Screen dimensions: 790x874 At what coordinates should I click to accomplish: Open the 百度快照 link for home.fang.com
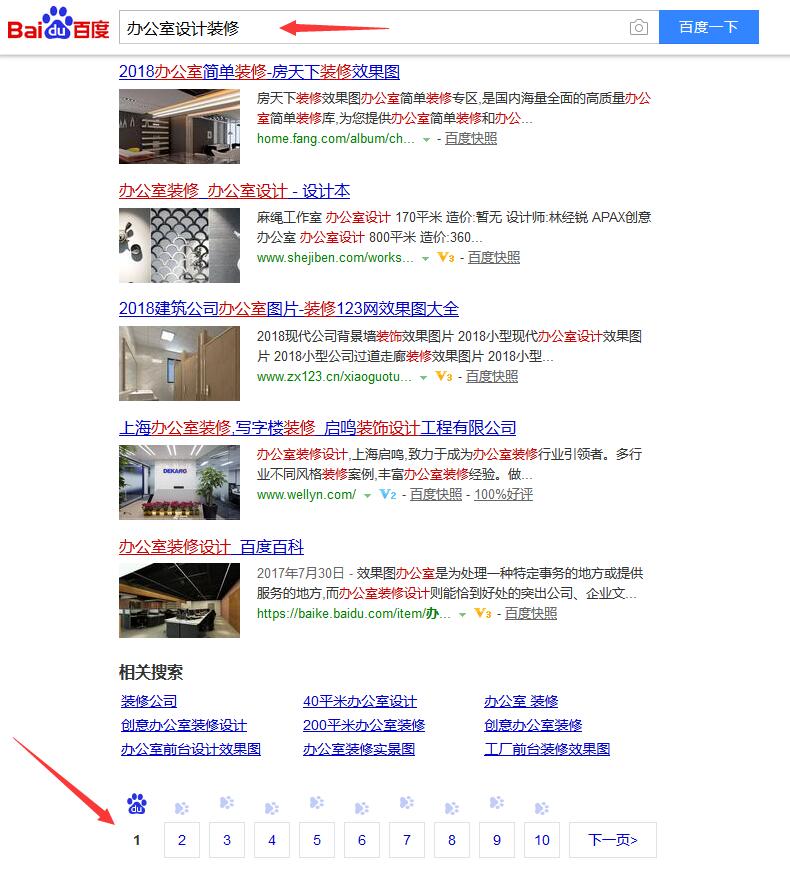471,139
